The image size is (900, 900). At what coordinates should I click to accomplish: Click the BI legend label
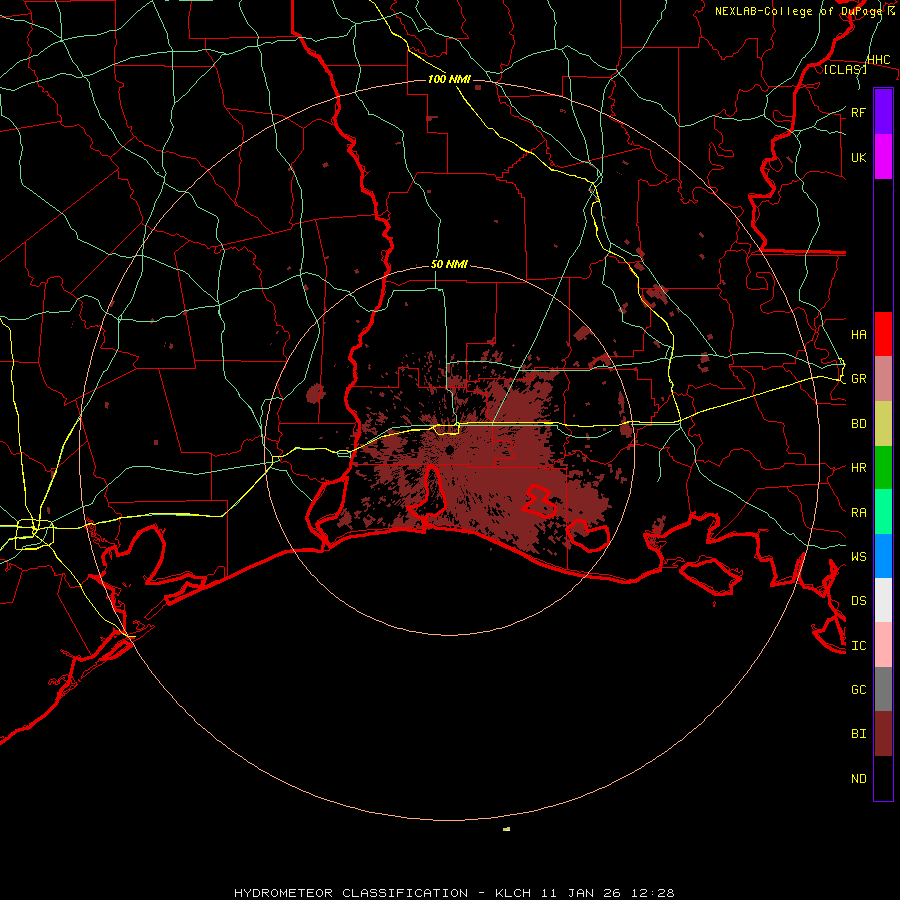coord(858,734)
